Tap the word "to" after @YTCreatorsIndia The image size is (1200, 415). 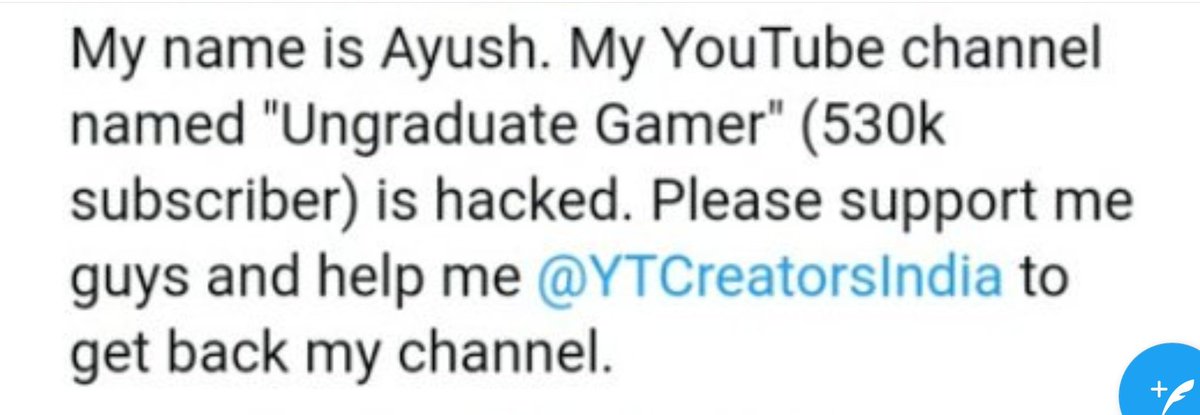1042,277
